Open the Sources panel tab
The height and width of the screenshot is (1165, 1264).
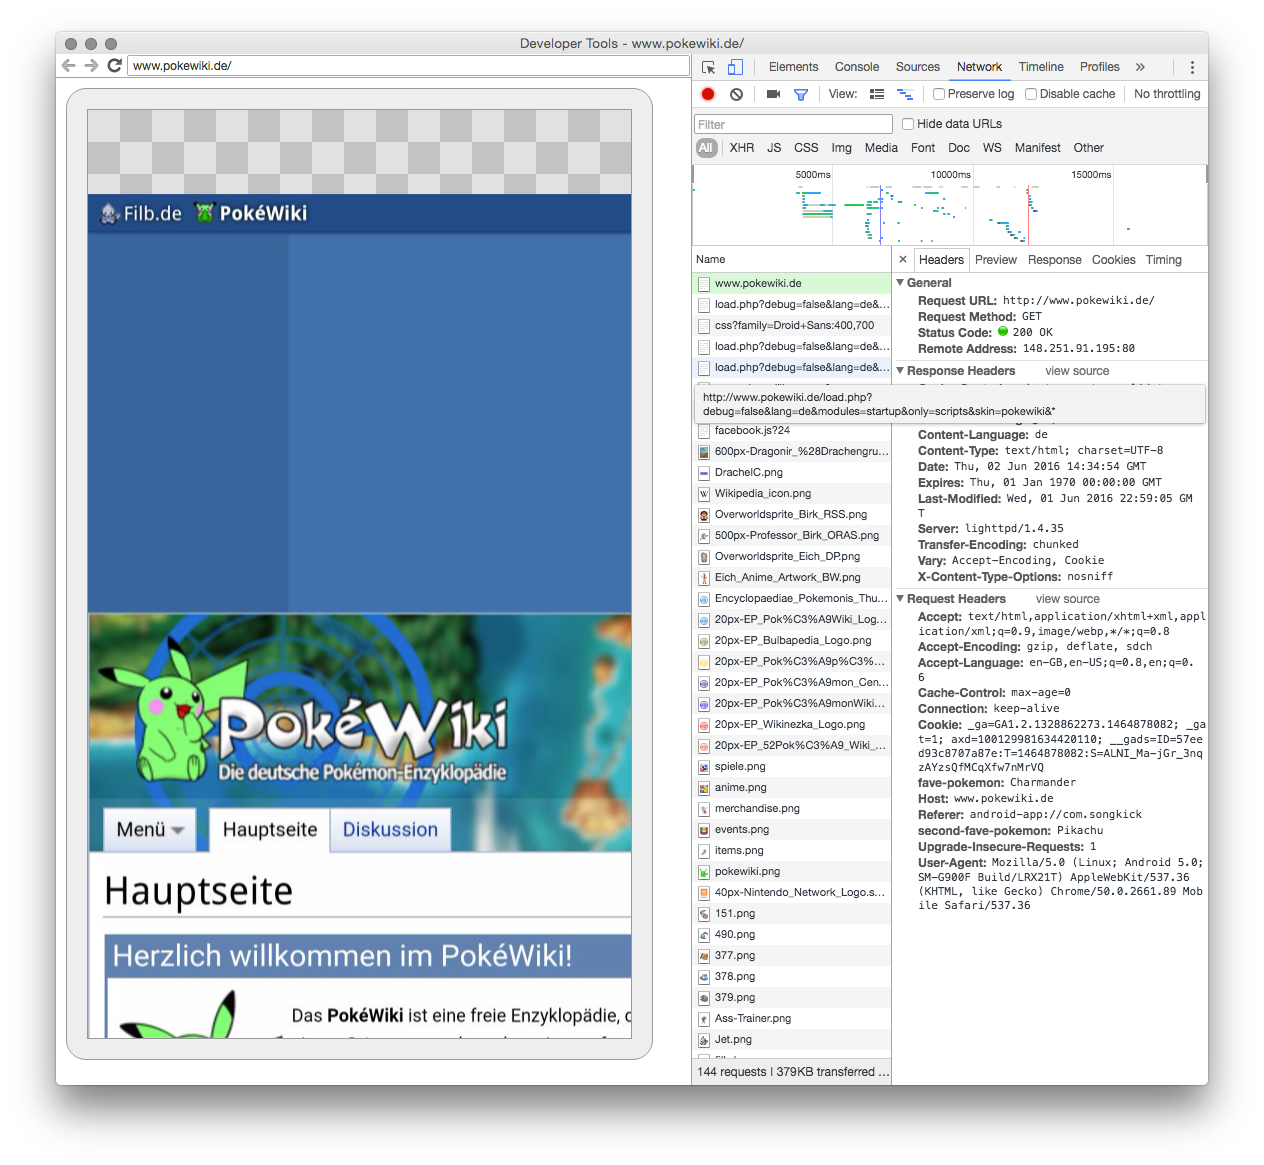(918, 67)
